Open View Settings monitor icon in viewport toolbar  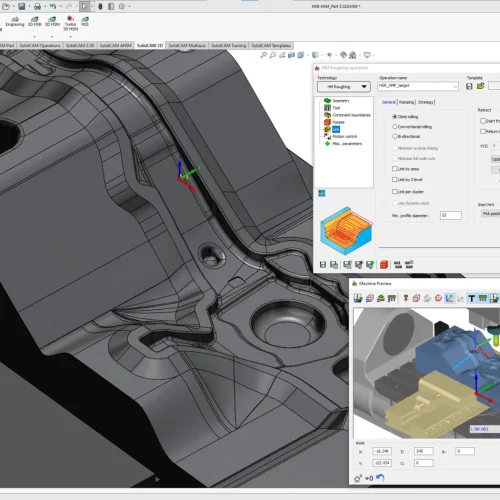pyautogui.click(x=367, y=55)
